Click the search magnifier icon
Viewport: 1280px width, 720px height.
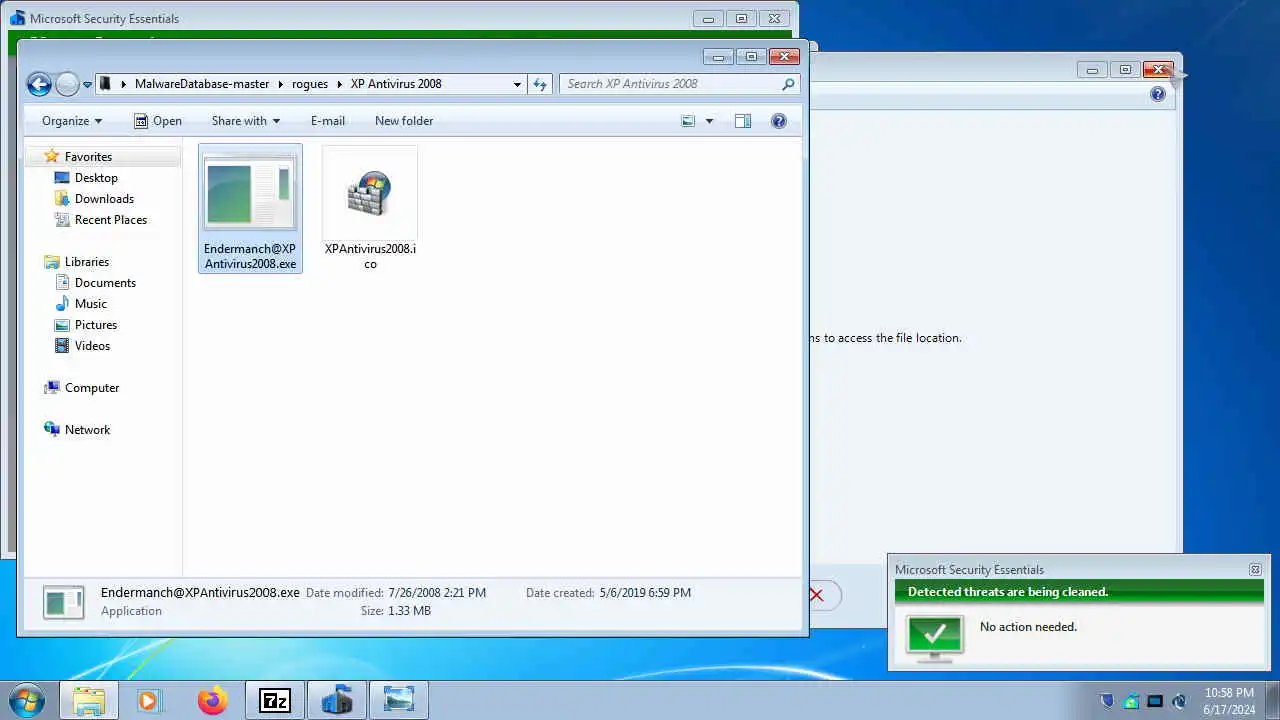(789, 84)
